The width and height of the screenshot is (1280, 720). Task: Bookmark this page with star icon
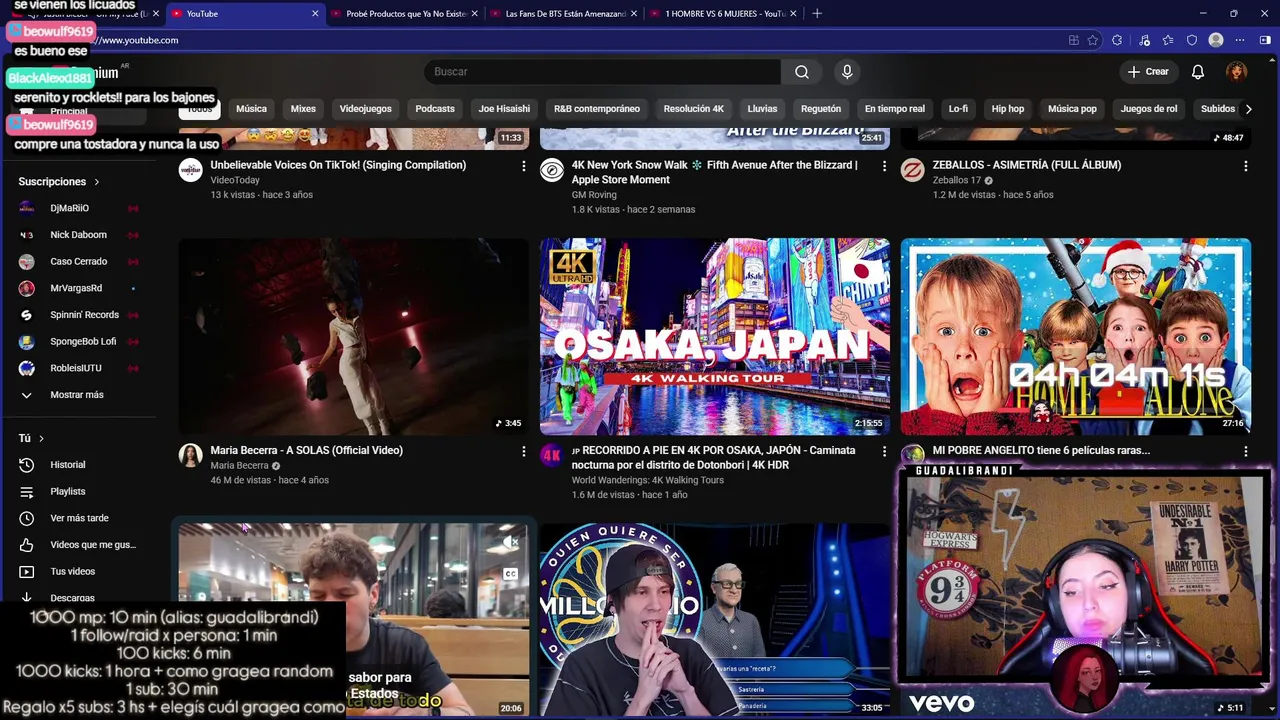click(1093, 40)
